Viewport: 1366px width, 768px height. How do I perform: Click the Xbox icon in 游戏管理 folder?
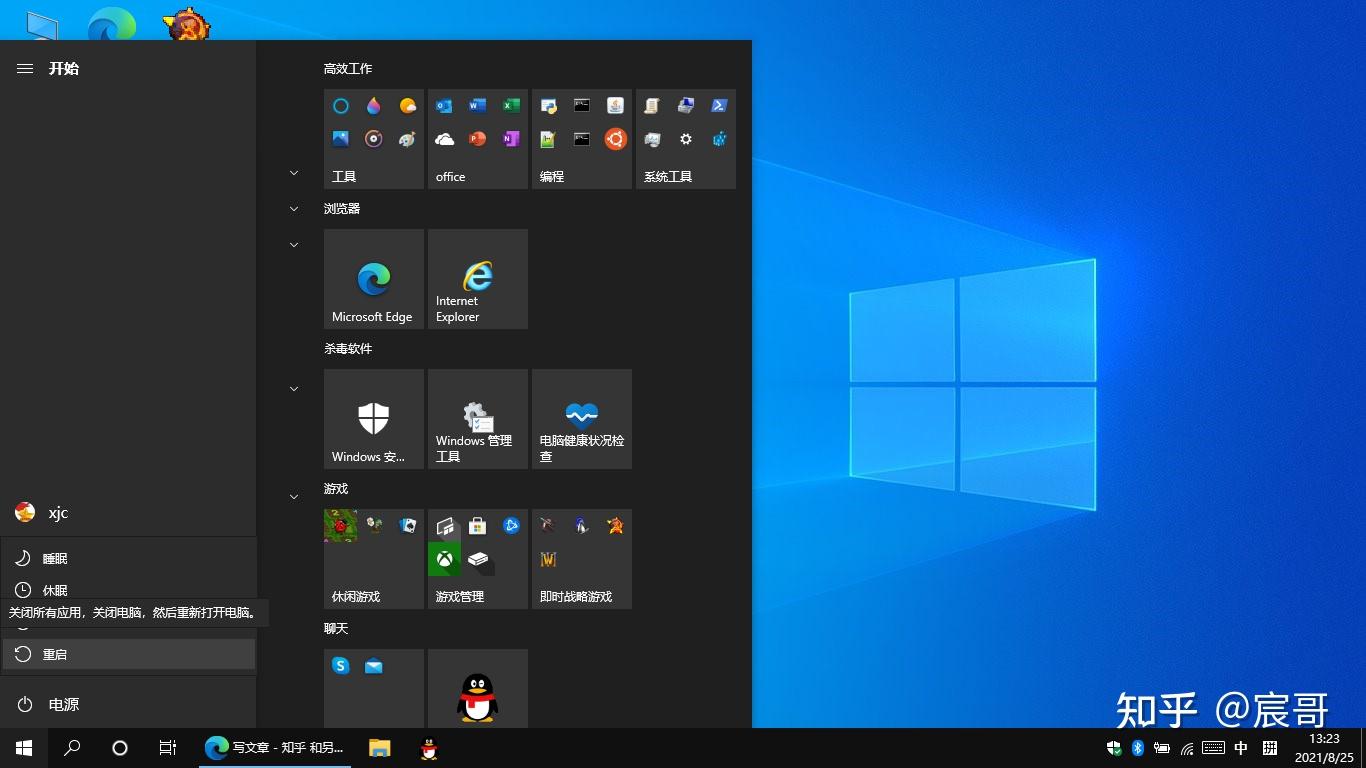pyautogui.click(x=445, y=559)
